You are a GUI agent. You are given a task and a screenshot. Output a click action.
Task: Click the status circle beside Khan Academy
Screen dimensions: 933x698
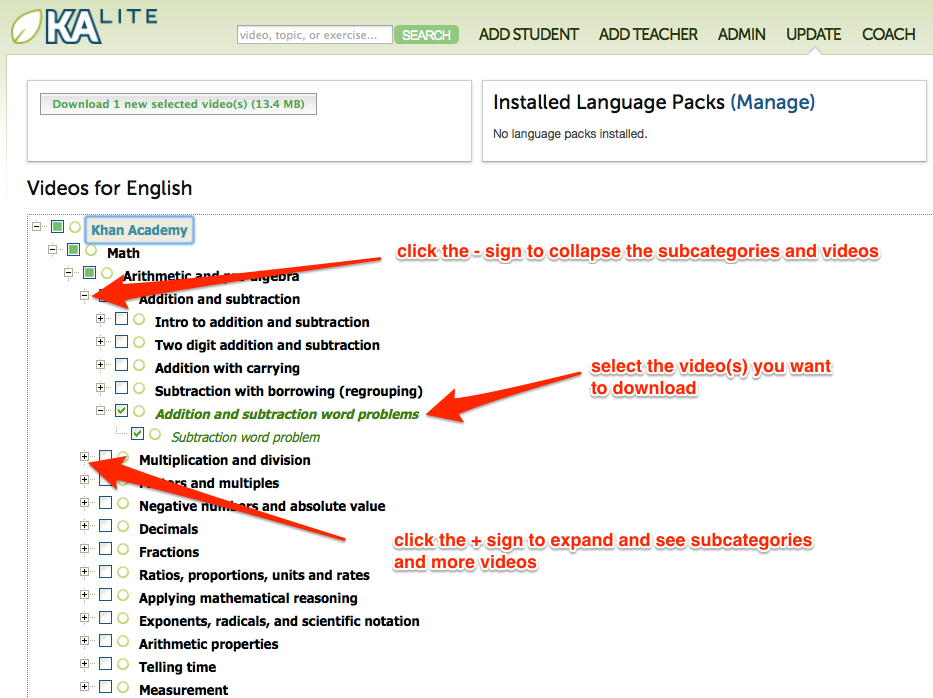click(x=75, y=227)
